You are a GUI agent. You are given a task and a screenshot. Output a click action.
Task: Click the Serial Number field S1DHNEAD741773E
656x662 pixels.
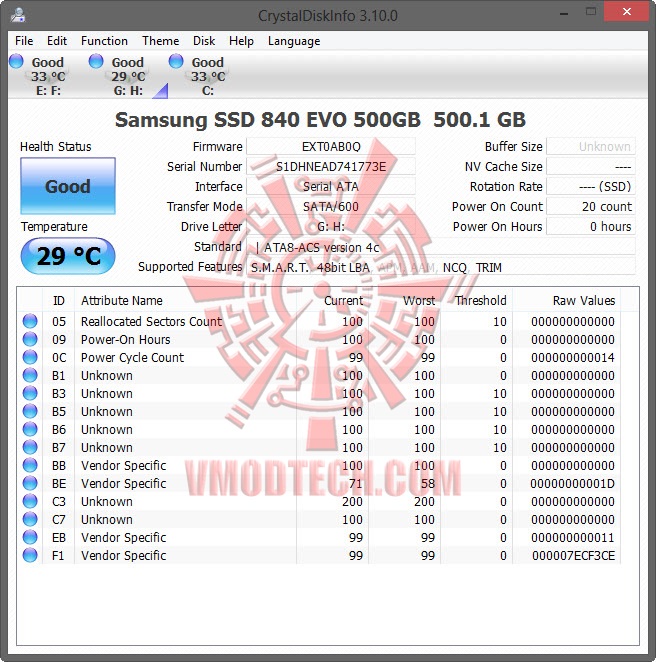click(331, 166)
